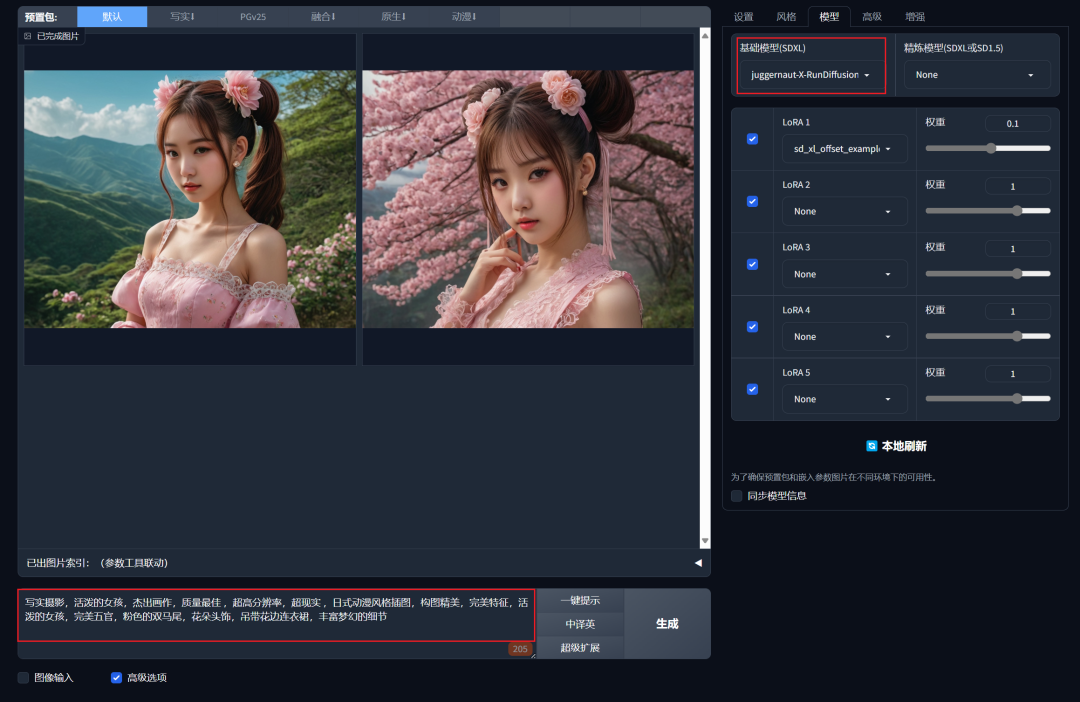
Task: Click the LoRA 3 weight value field
Action: coord(1018,249)
